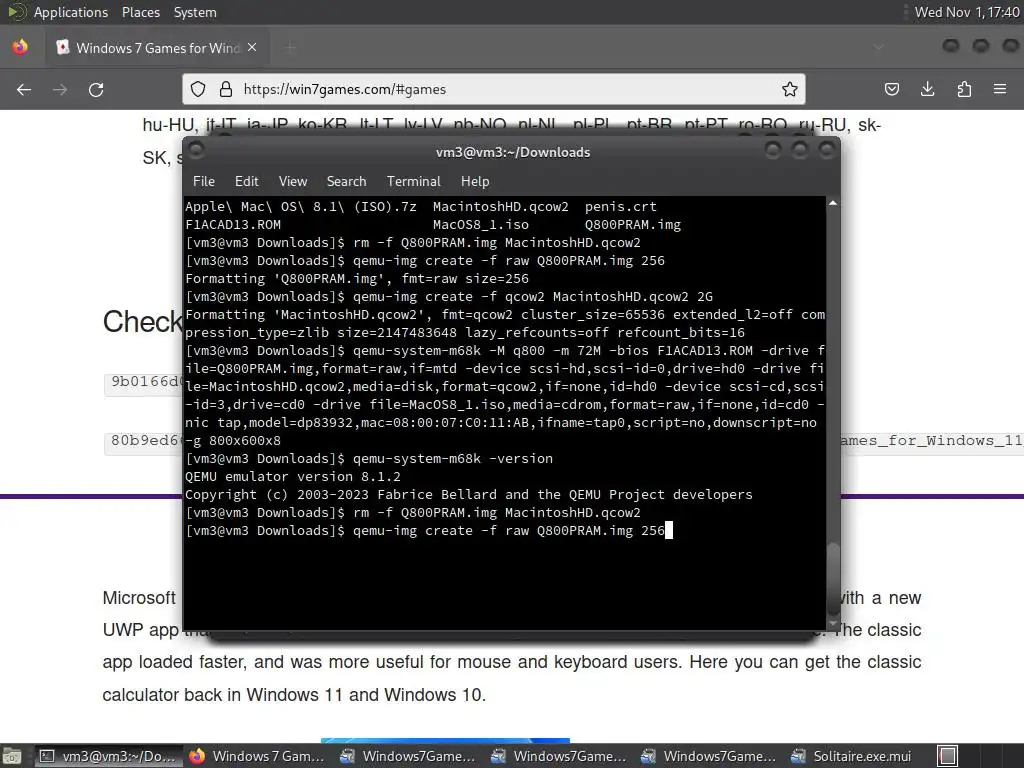Open Firefox extensions puzzle icon

click(964, 89)
